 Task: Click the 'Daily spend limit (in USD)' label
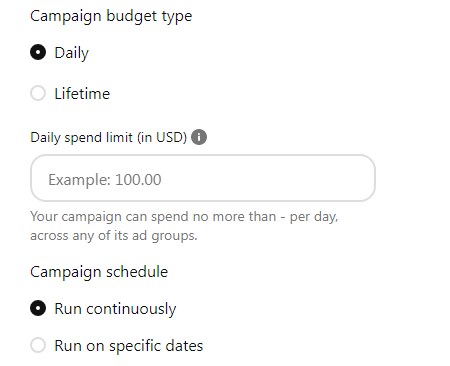[109, 137]
